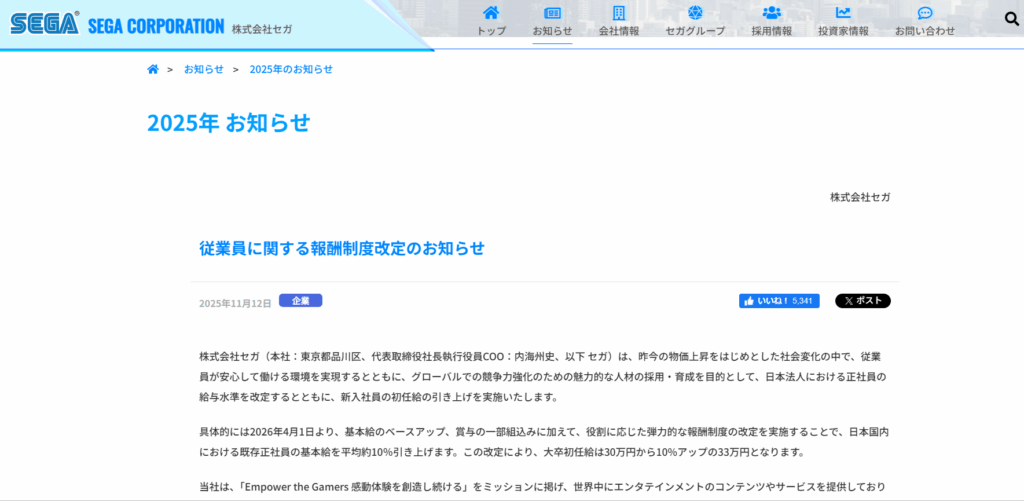1024x501 pixels.
Task: Open search with the magnifier icon
Action: 1011,19
